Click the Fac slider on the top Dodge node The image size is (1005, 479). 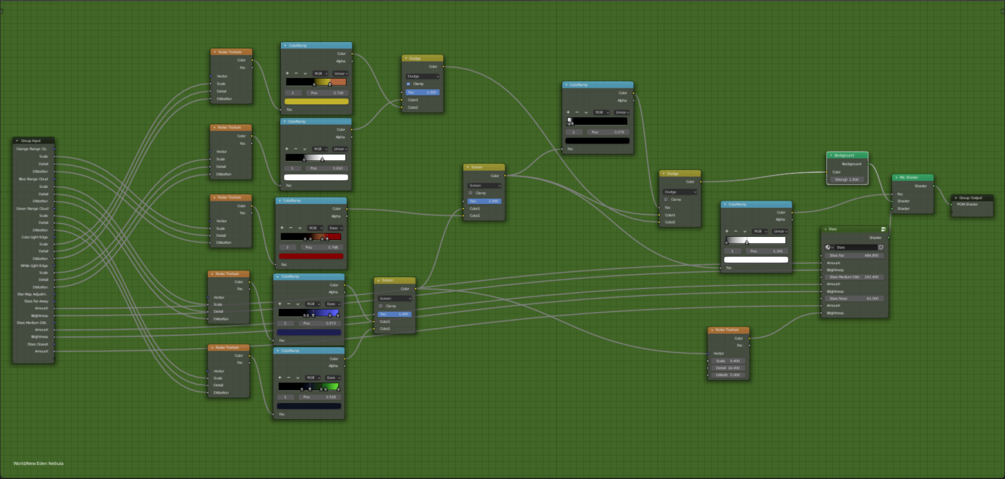[423, 92]
